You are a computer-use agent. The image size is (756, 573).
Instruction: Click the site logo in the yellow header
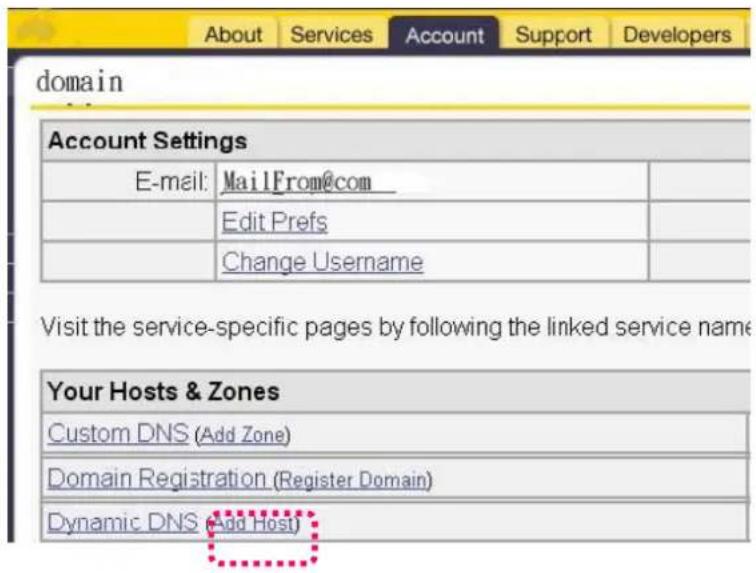(x=36, y=30)
